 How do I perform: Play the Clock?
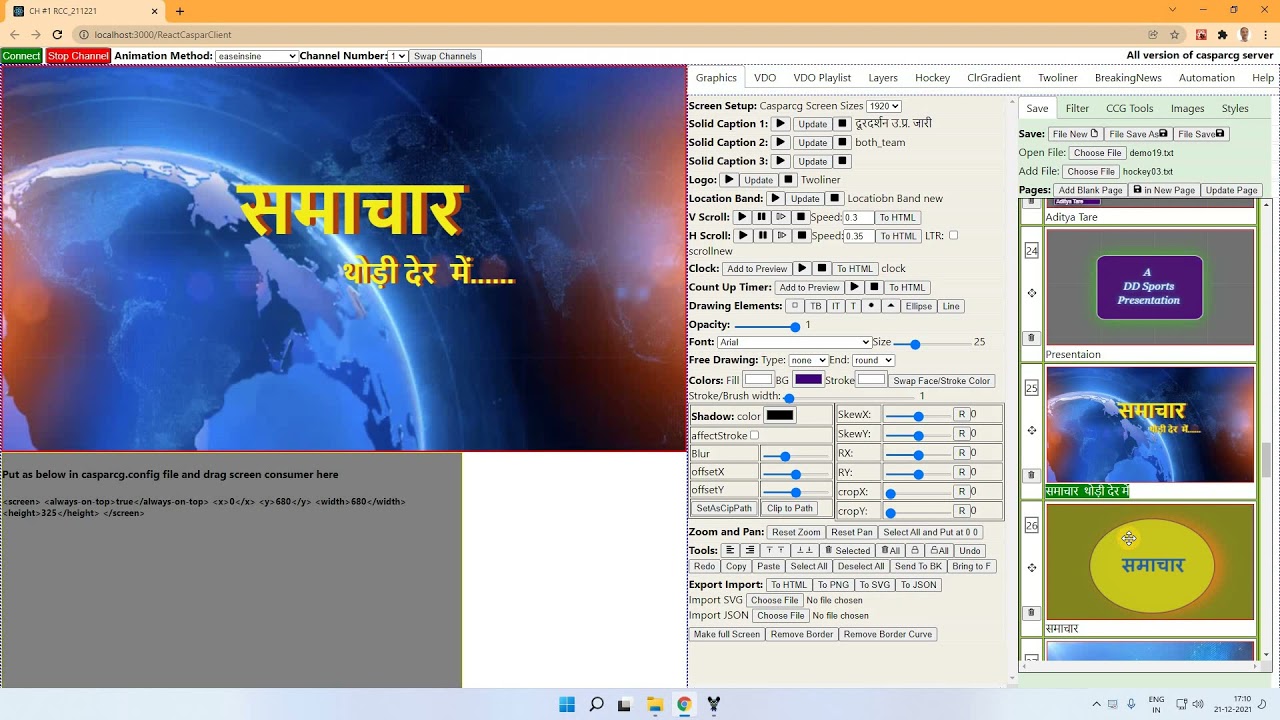point(801,268)
